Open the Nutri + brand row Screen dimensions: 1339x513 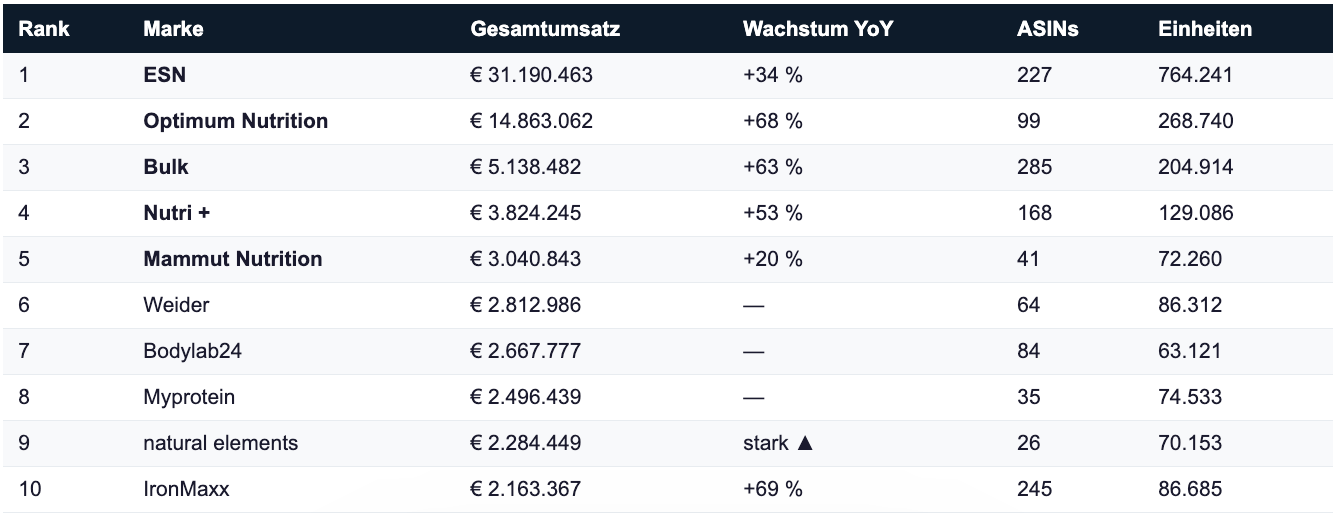point(176,213)
